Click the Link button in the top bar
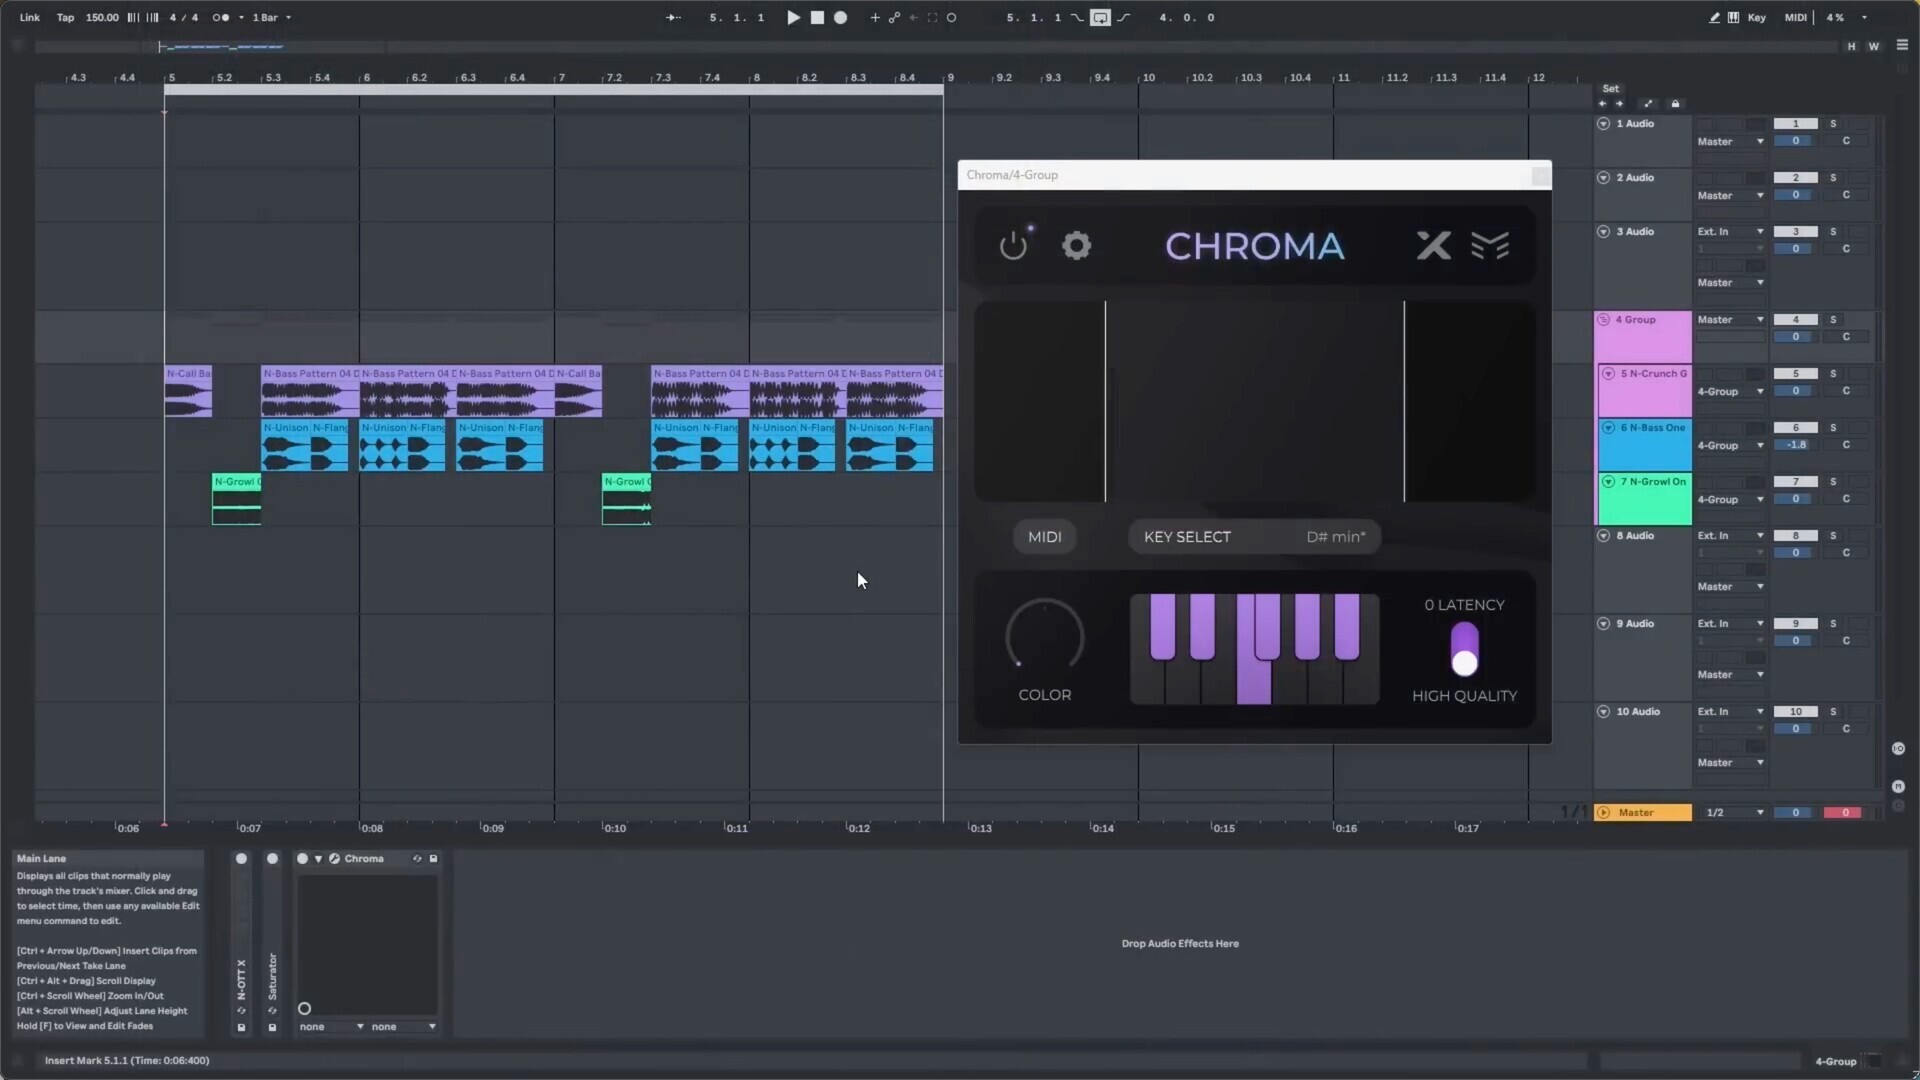 click(30, 17)
